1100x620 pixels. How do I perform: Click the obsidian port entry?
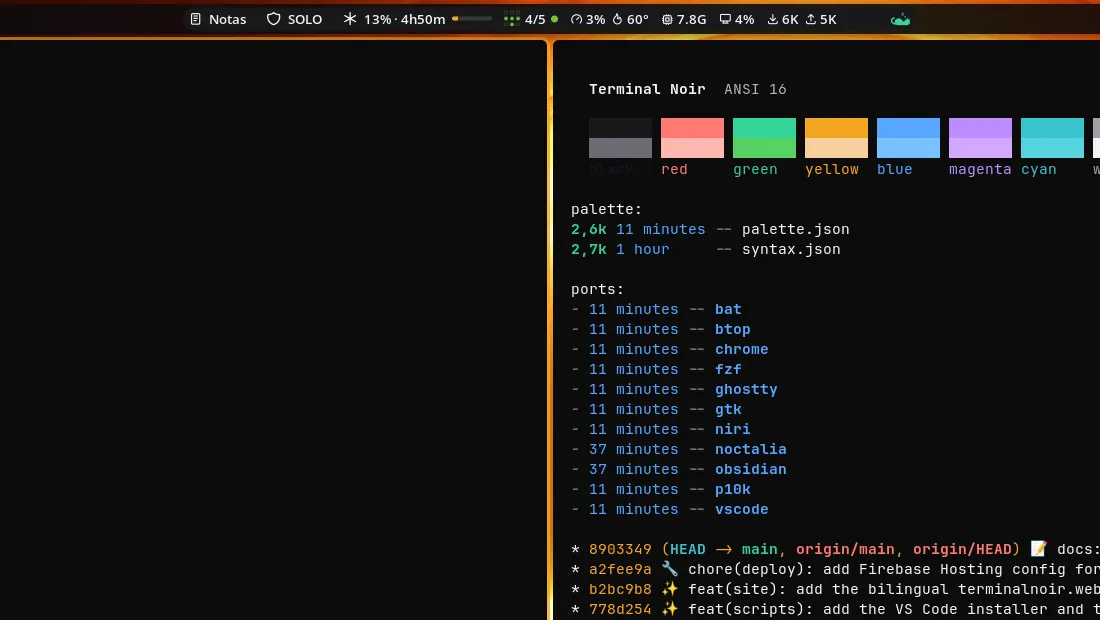coord(751,469)
